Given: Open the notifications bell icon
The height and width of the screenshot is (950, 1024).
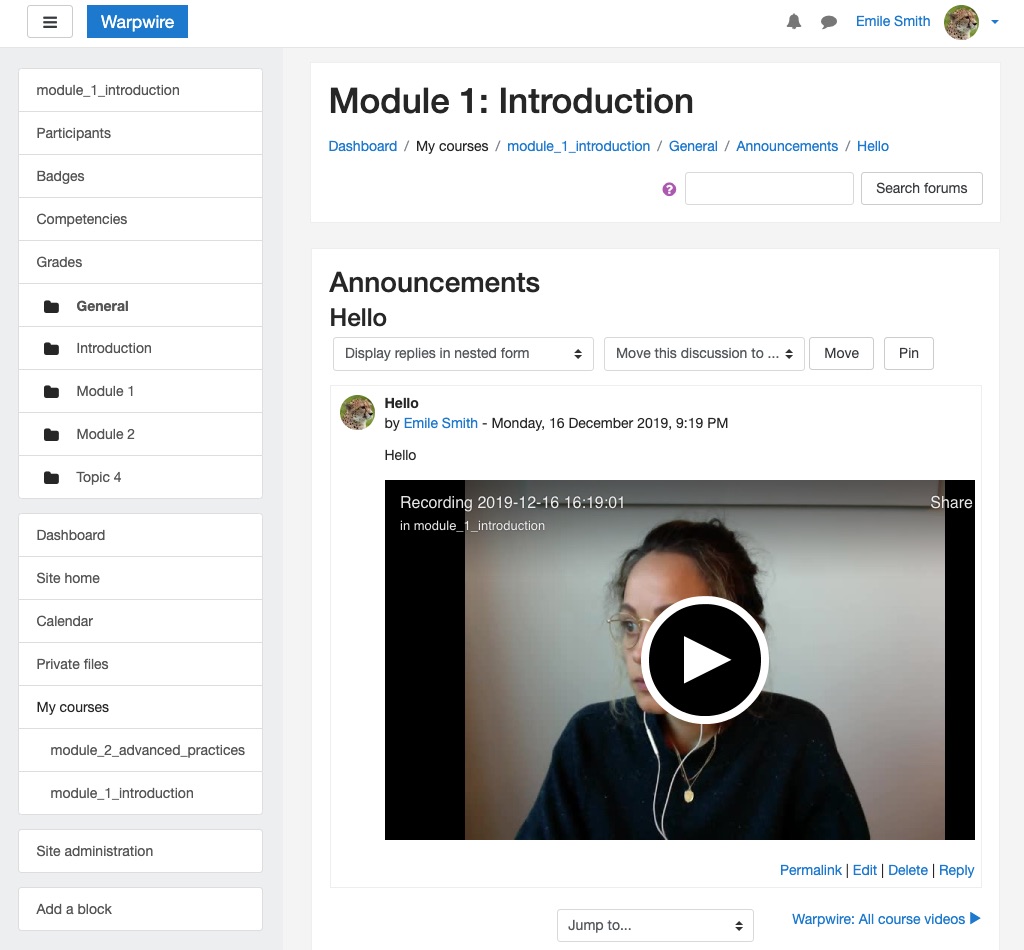Looking at the screenshot, I should (793, 22).
